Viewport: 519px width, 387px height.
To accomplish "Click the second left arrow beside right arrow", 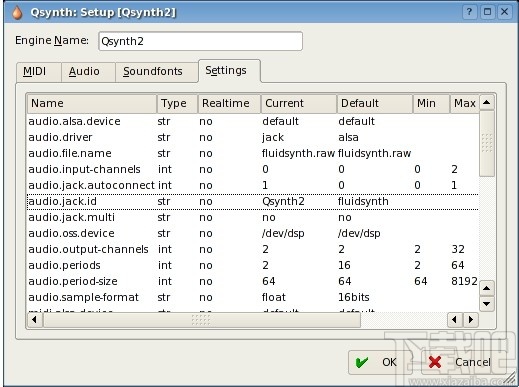I will 454,320.
